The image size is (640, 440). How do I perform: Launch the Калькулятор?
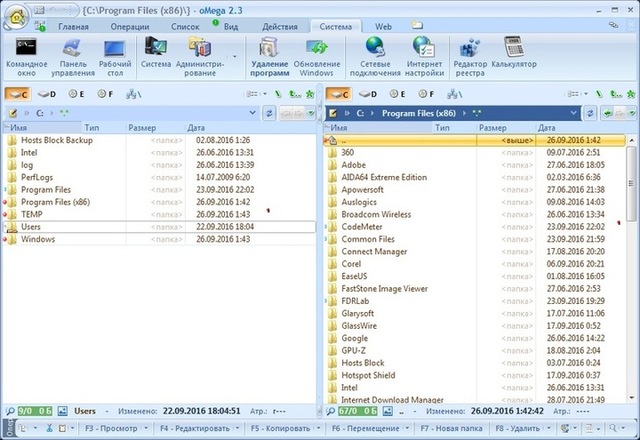tap(514, 54)
